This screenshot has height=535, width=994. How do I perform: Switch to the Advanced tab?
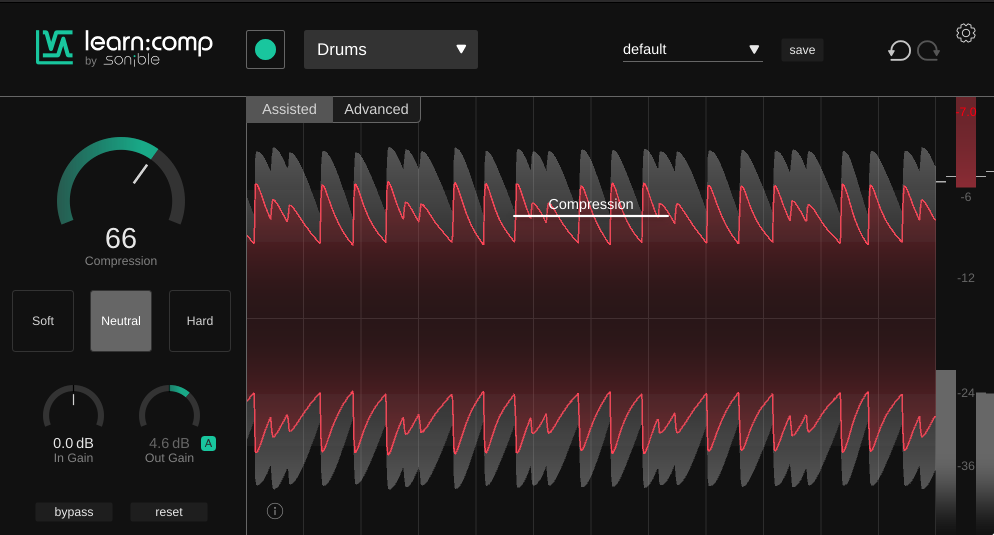click(376, 109)
